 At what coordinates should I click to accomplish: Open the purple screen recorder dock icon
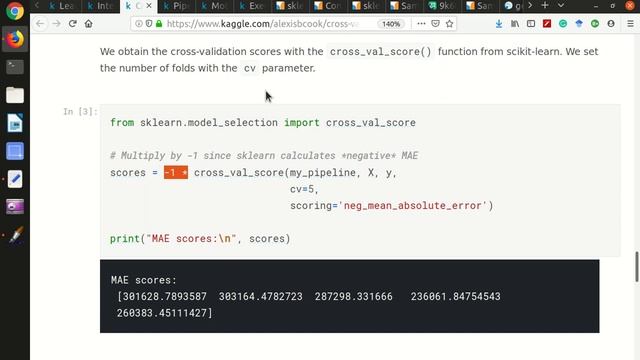[x=15, y=207]
